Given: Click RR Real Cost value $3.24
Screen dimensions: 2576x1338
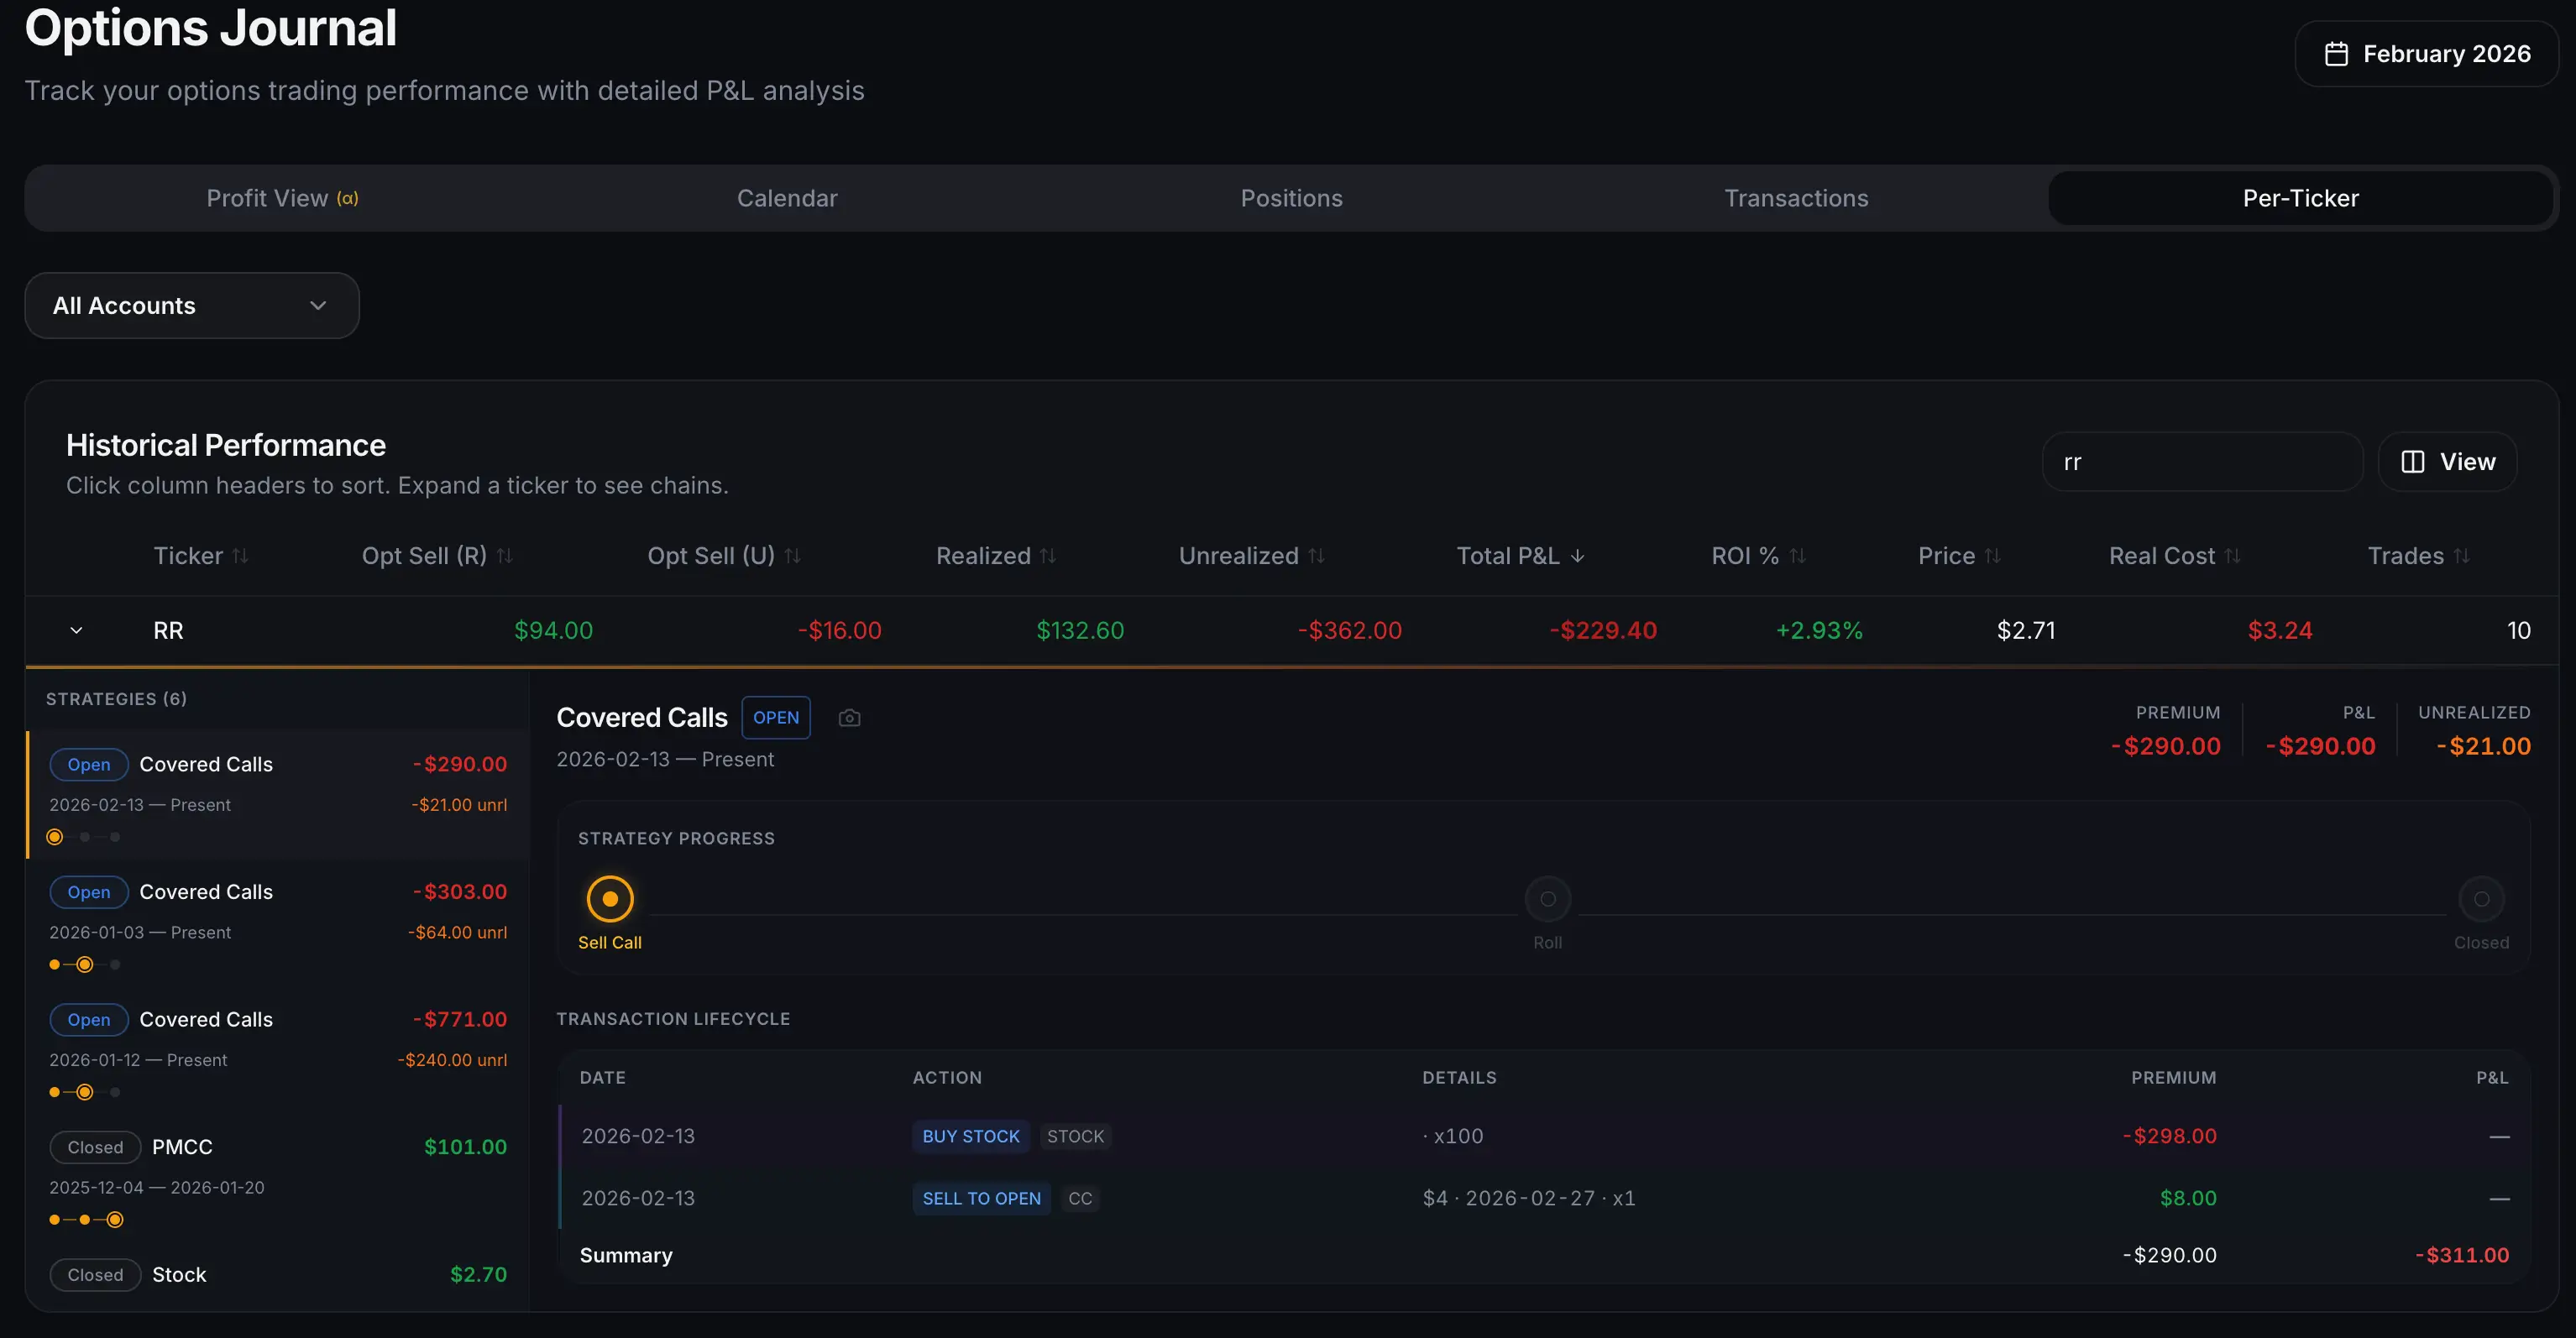Looking at the screenshot, I should coord(2280,631).
